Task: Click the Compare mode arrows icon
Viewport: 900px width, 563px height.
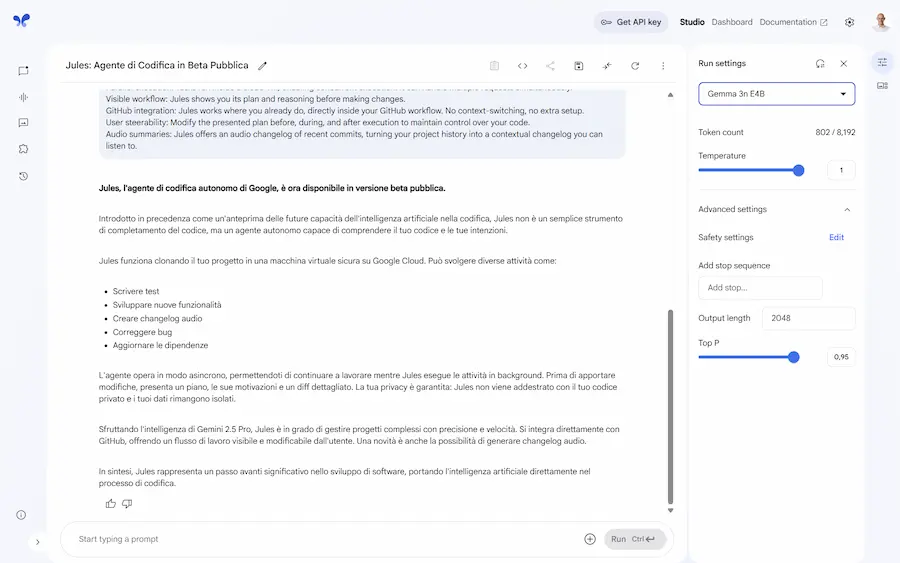Action: (607, 66)
